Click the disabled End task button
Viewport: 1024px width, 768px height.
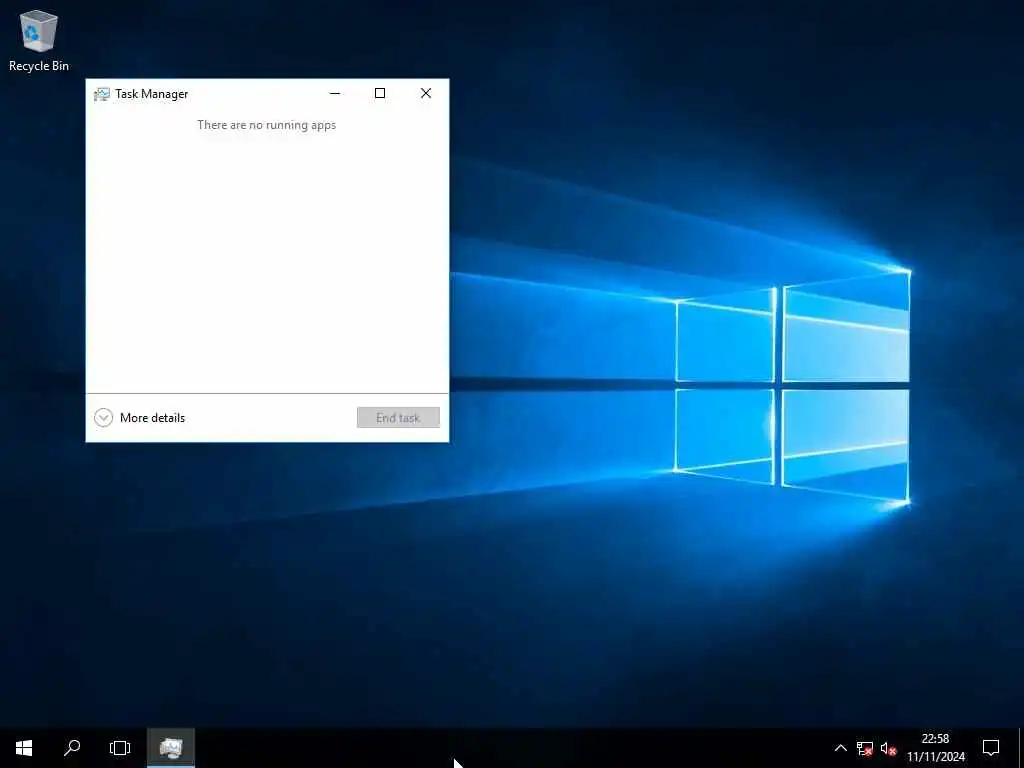398,417
